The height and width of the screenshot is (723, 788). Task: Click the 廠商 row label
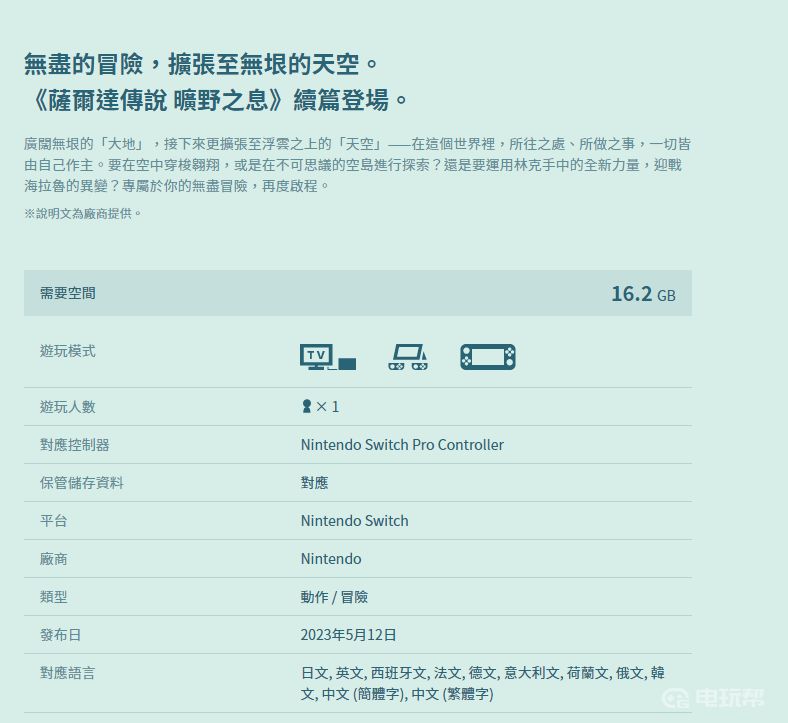pyautogui.click(x=54, y=559)
